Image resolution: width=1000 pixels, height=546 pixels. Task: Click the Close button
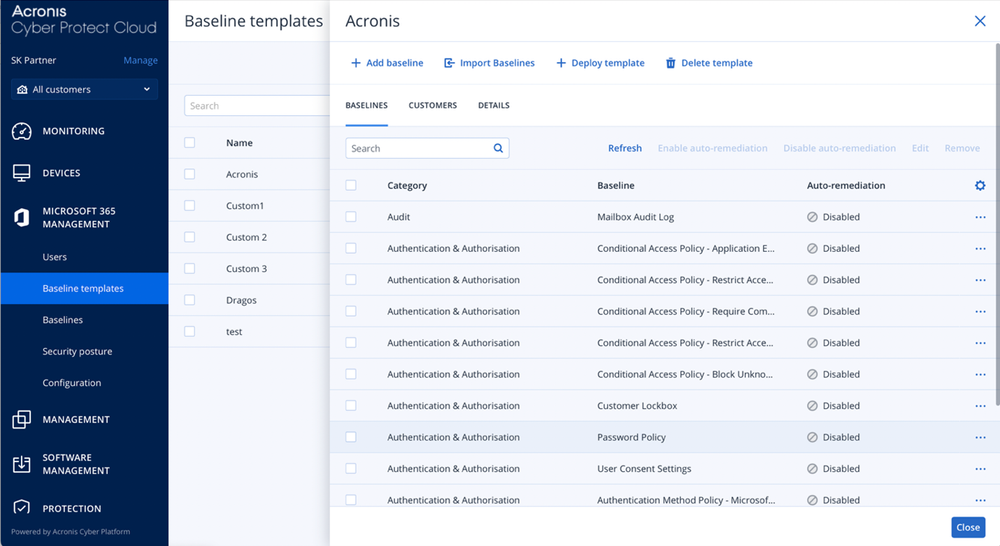click(x=968, y=528)
